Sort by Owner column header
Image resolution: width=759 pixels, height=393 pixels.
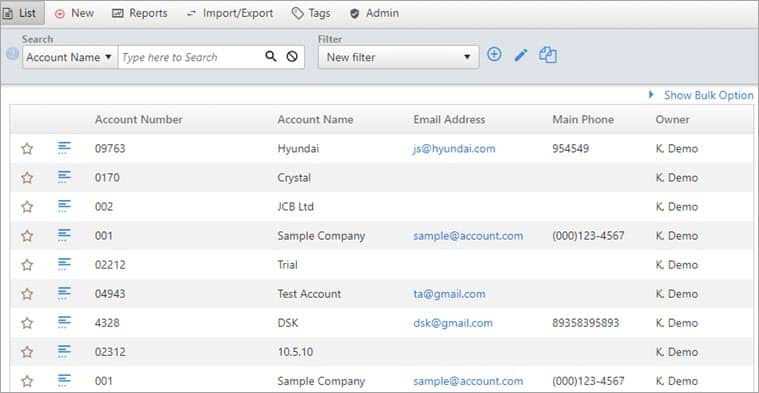(672, 120)
